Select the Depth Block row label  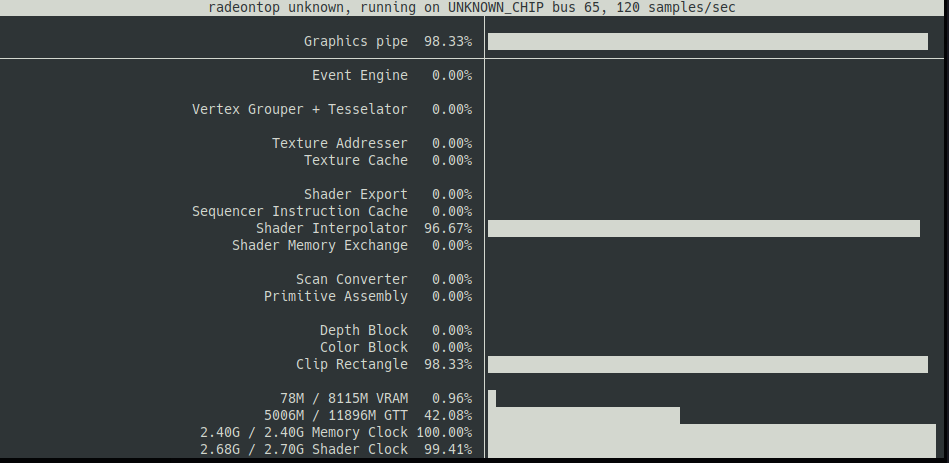(364, 330)
